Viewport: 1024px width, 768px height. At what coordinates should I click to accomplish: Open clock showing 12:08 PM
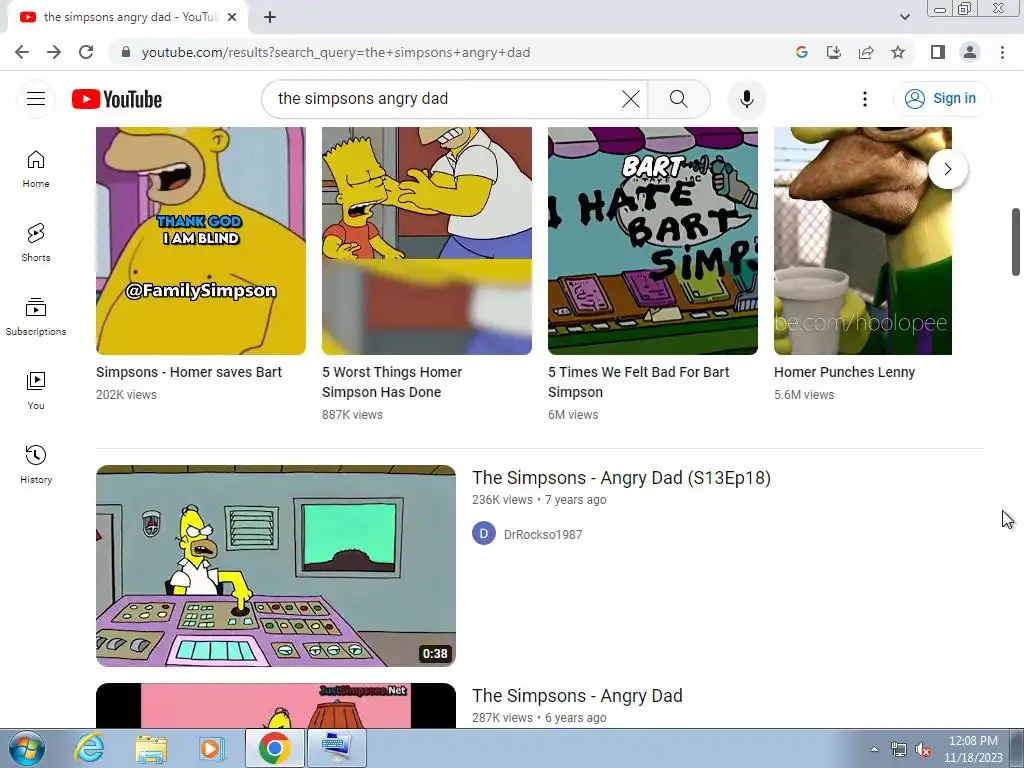click(x=973, y=749)
